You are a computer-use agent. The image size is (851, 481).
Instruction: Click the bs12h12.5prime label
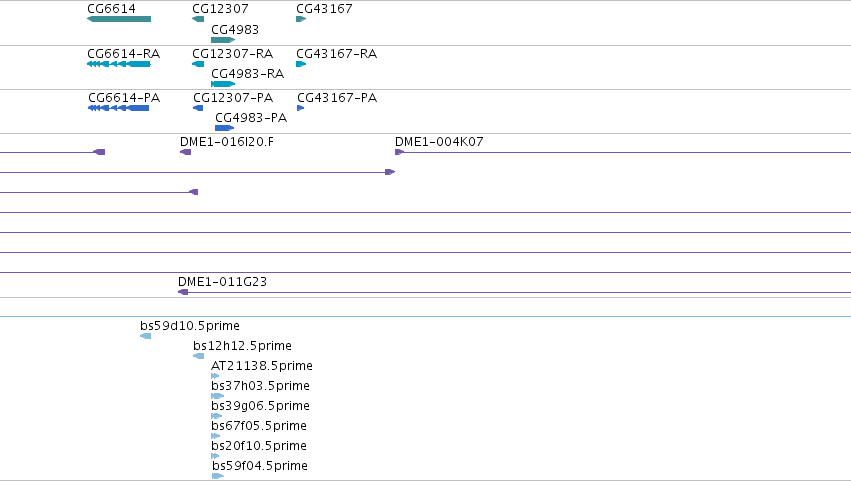pos(243,346)
